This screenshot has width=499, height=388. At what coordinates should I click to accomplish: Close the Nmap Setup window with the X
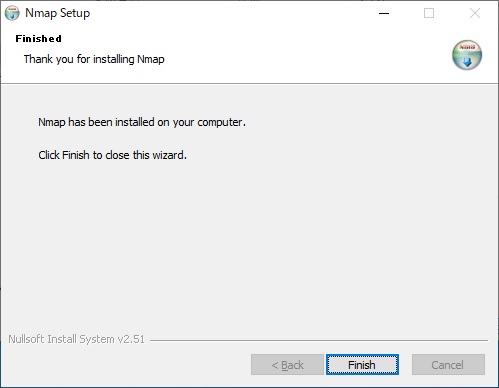point(475,13)
